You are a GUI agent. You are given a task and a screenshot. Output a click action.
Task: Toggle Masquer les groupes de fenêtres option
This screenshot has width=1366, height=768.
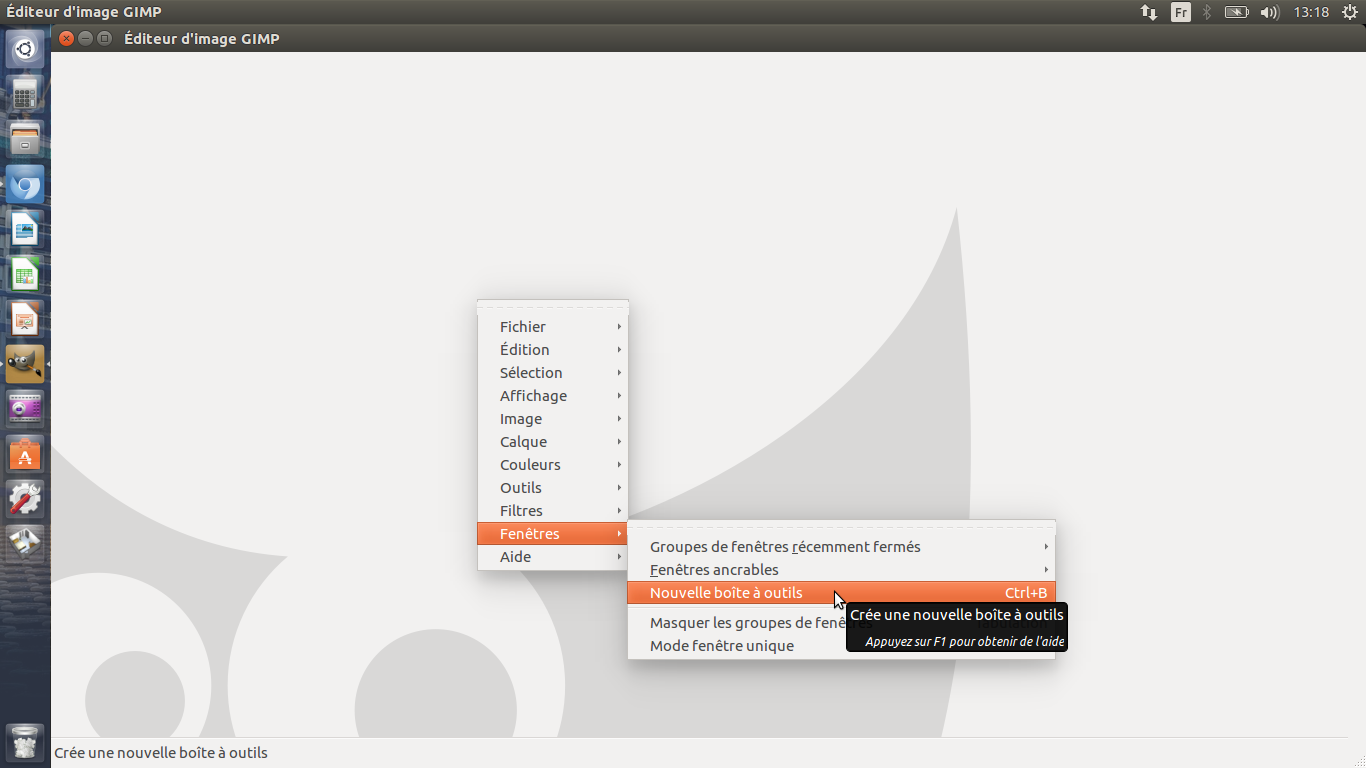[842, 623]
